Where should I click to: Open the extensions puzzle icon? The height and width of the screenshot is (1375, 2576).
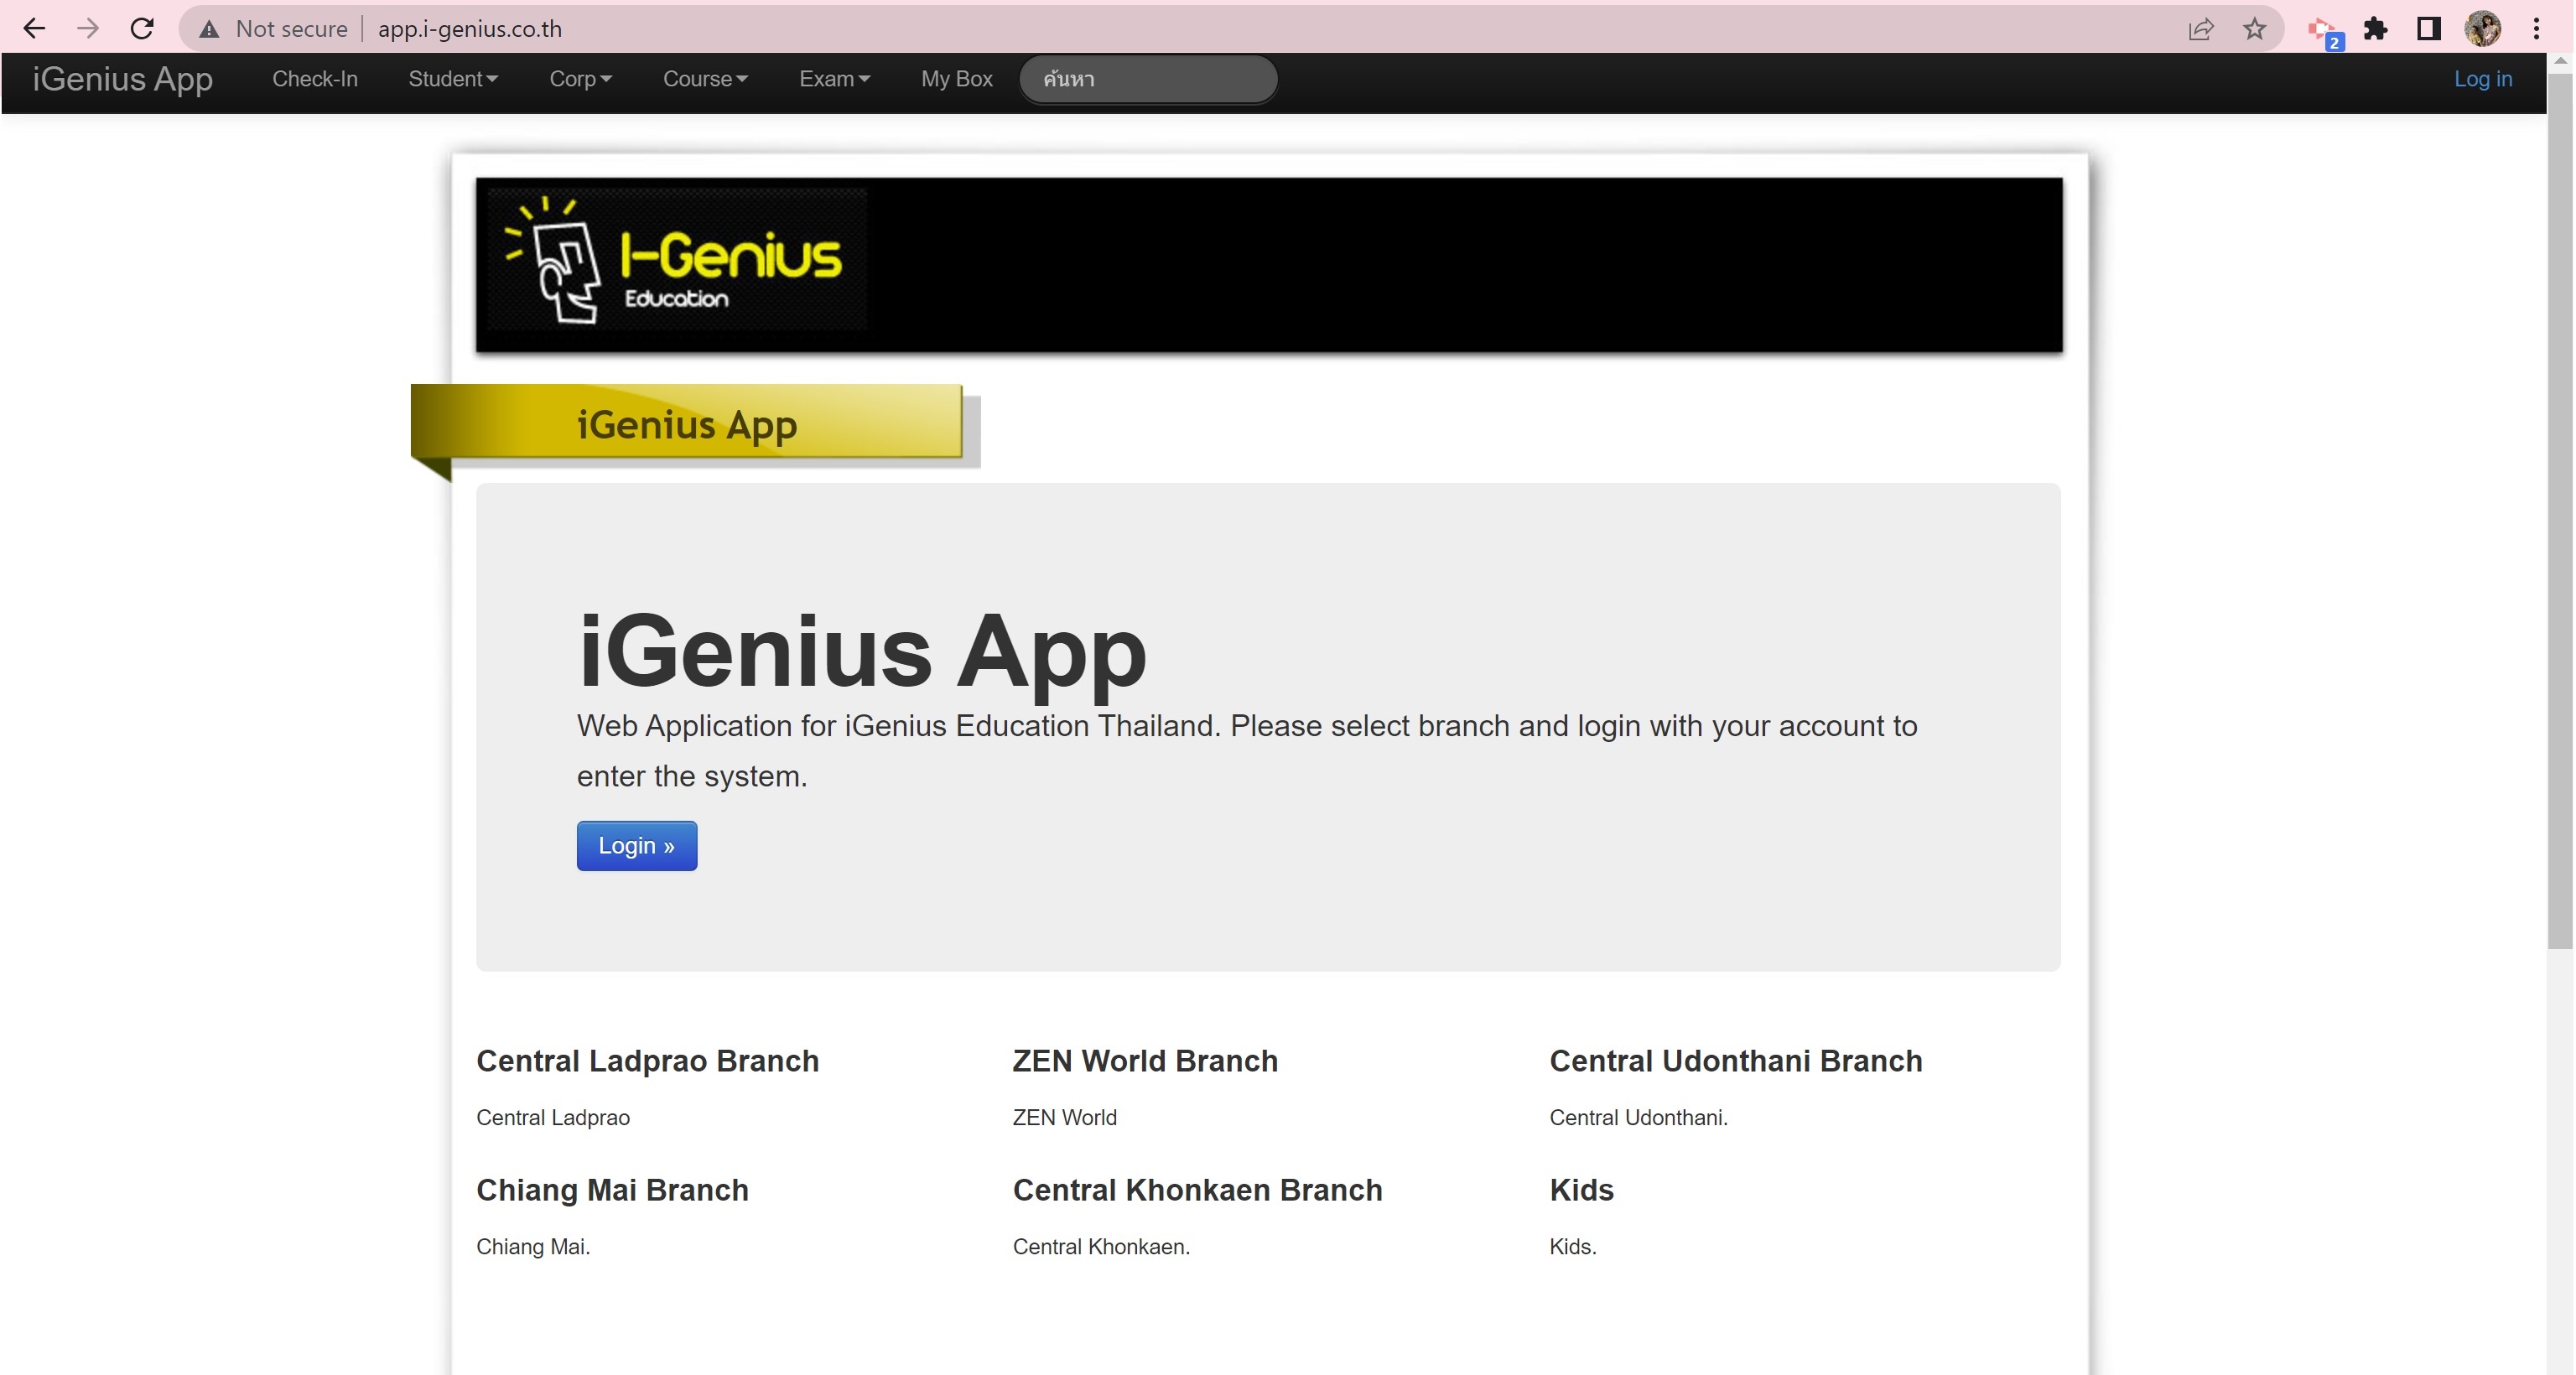point(2376,29)
